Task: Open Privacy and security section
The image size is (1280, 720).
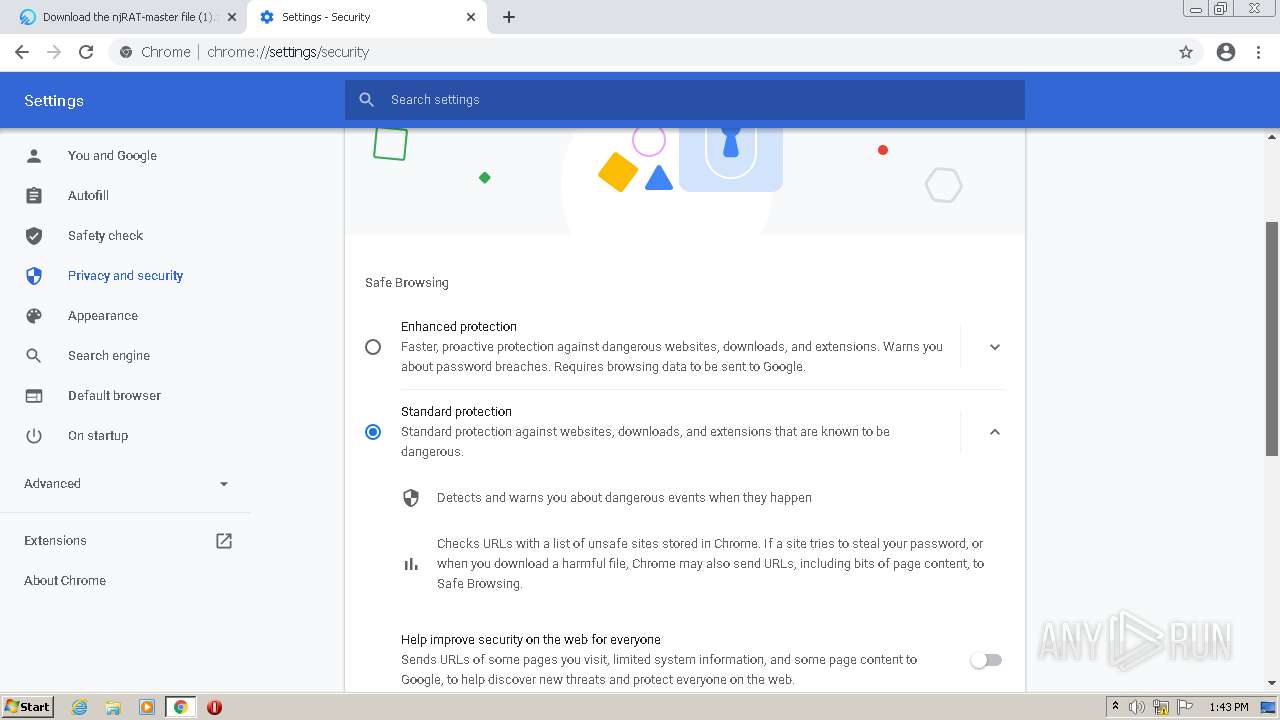Action: 125,275
